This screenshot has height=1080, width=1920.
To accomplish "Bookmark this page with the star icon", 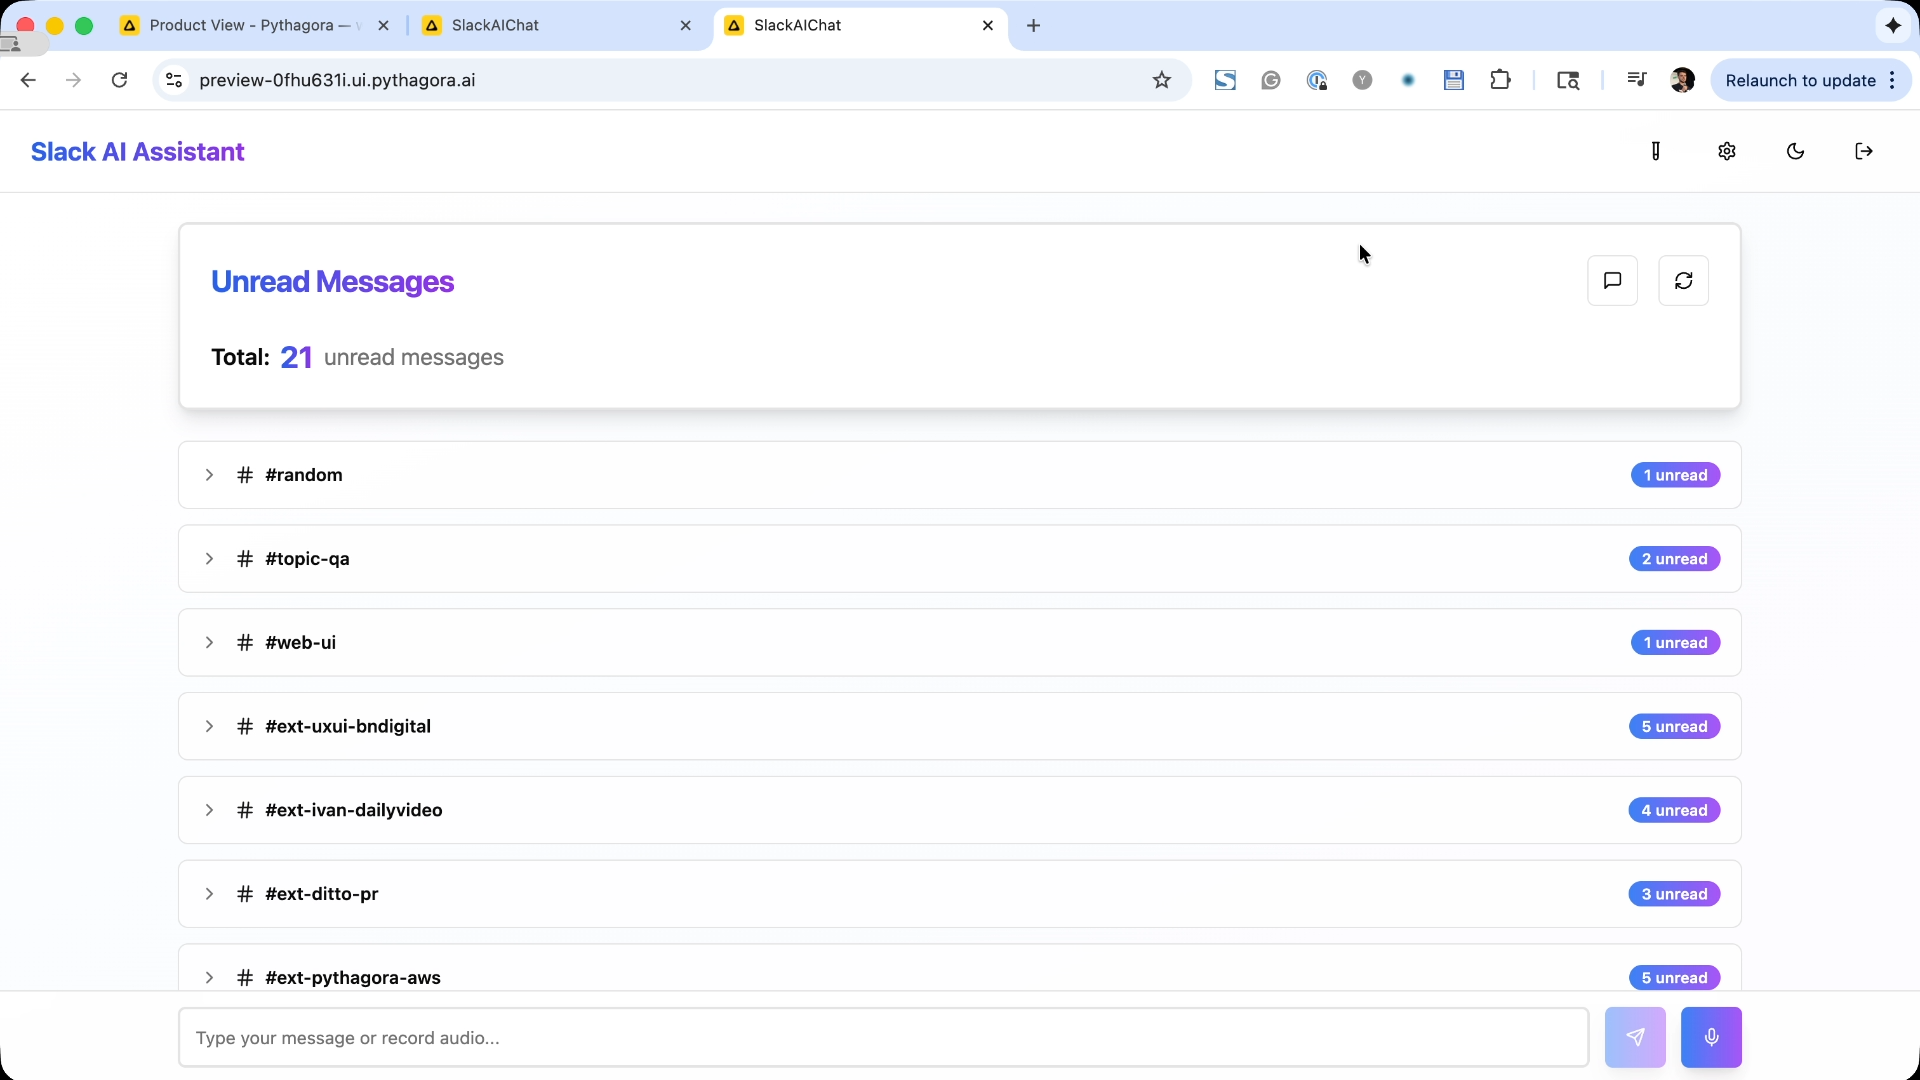I will pos(1162,80).
